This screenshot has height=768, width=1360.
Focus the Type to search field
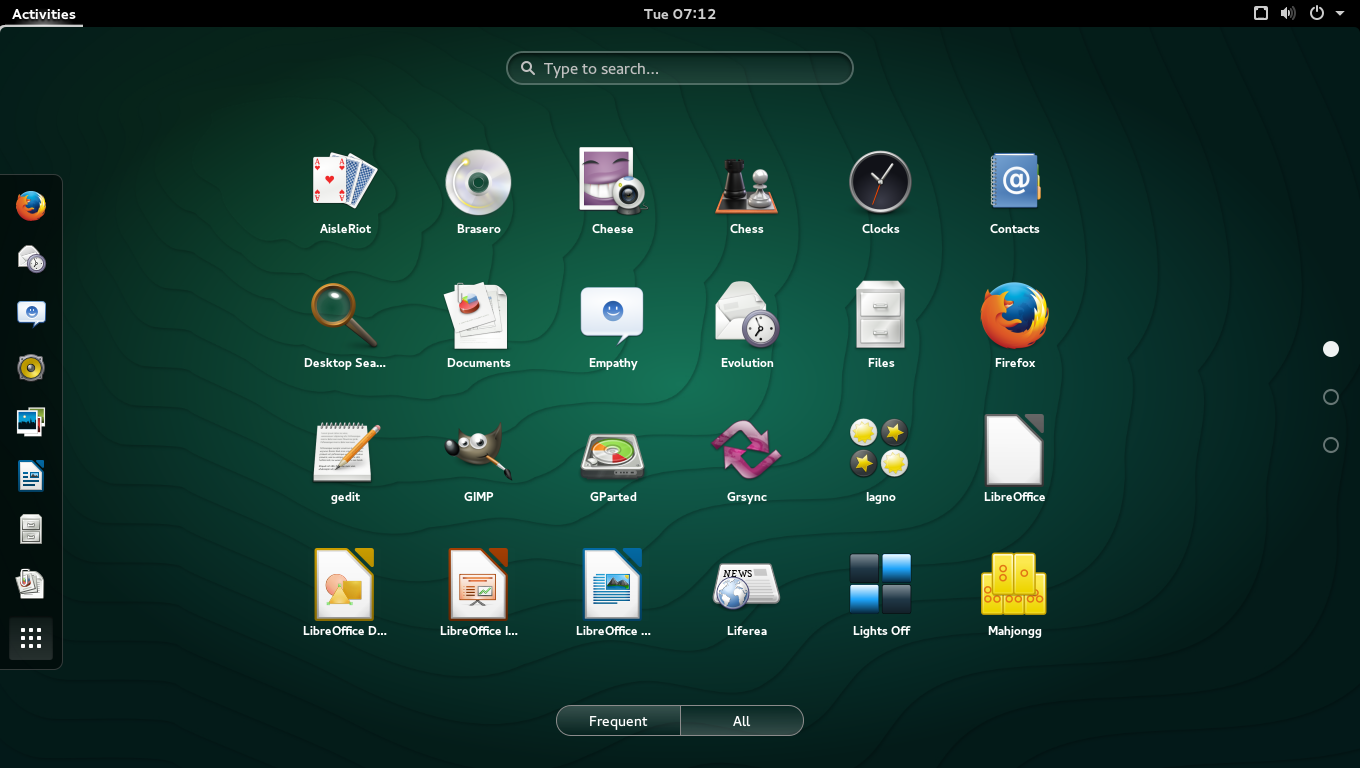point(680,69)
